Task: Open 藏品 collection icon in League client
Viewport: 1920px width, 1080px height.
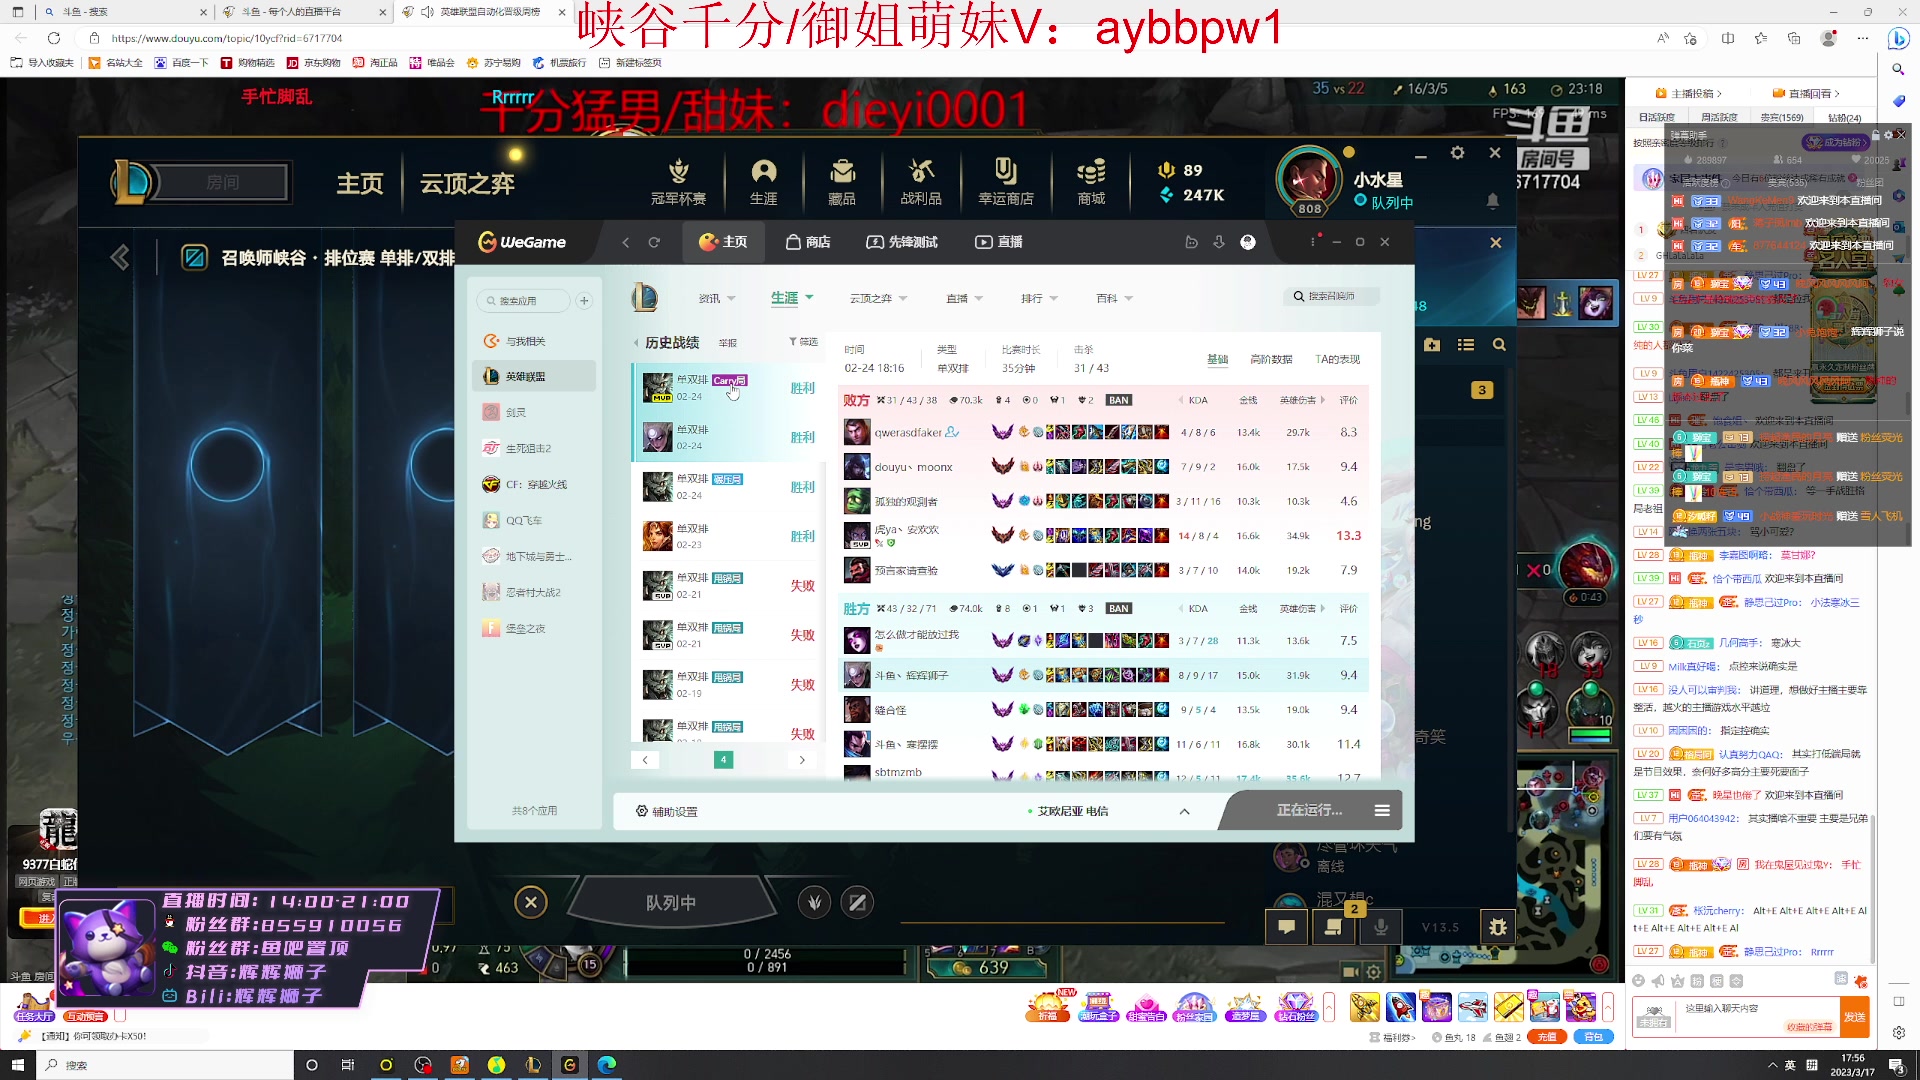Action: (x=842, y=182)
